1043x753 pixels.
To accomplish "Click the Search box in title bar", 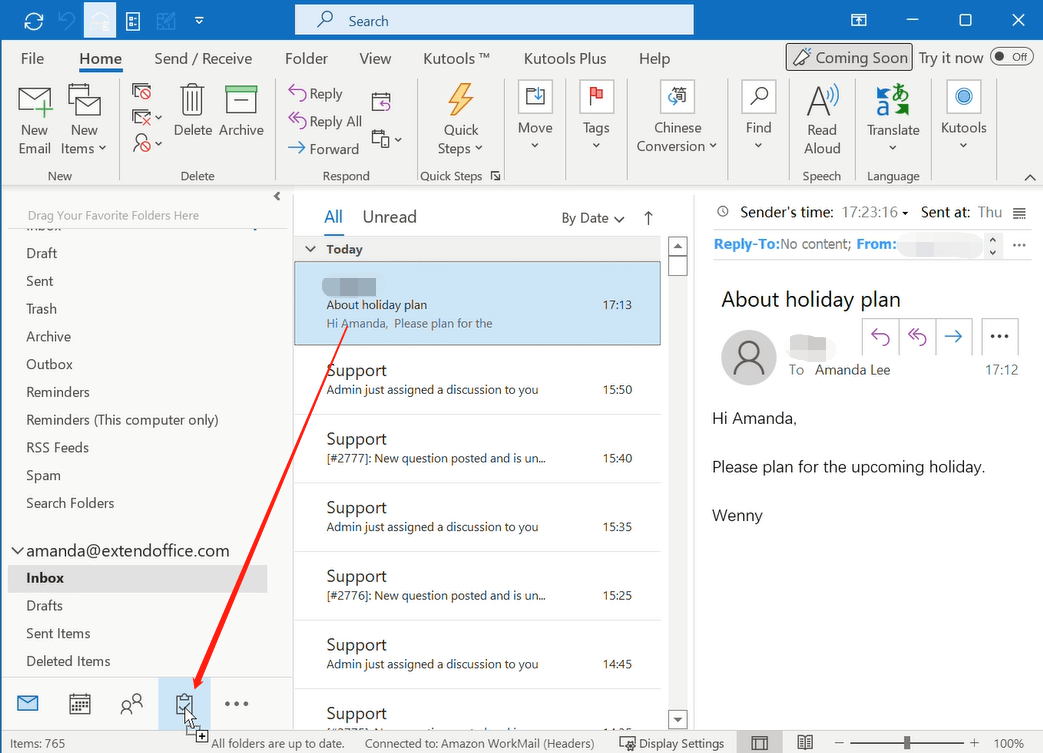I will (x=494, y=20).
